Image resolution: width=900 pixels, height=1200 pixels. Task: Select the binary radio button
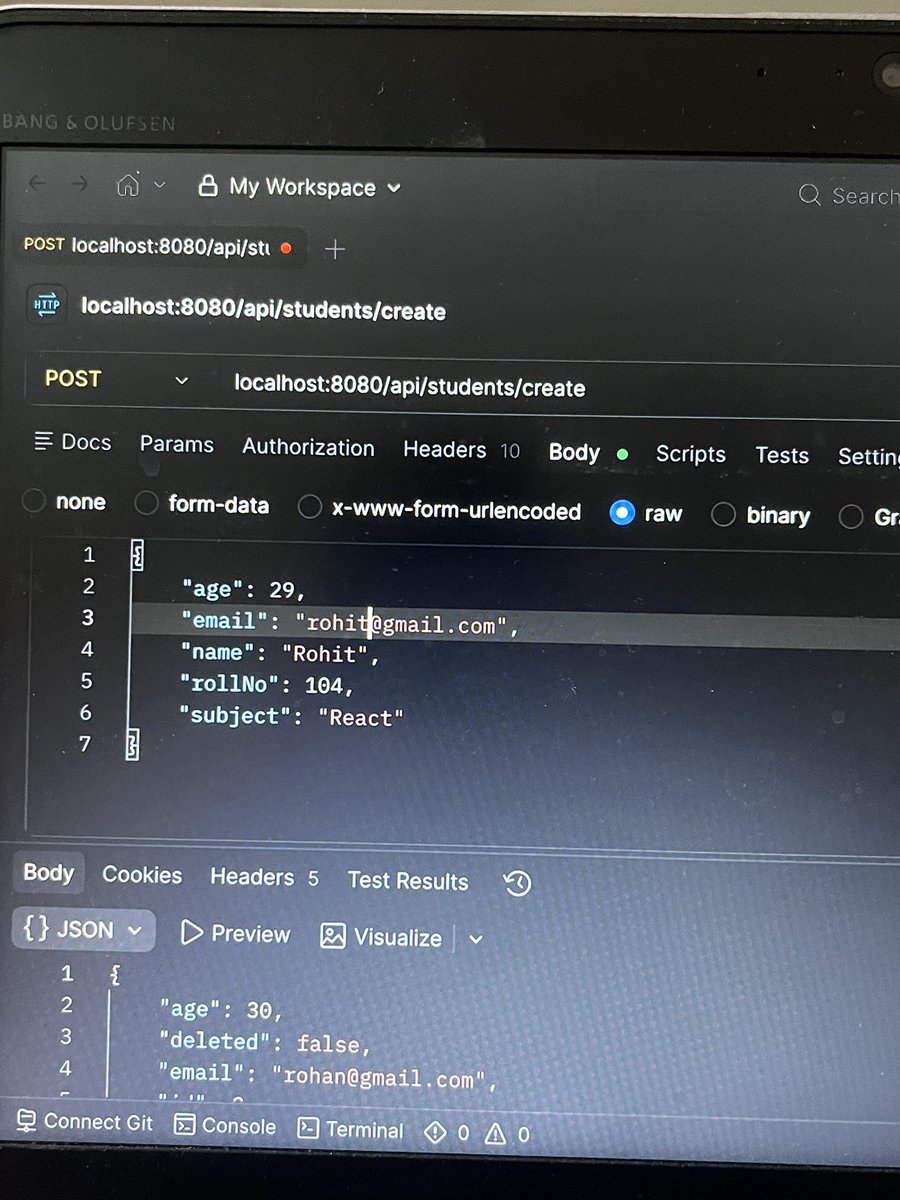coord(723,515)
